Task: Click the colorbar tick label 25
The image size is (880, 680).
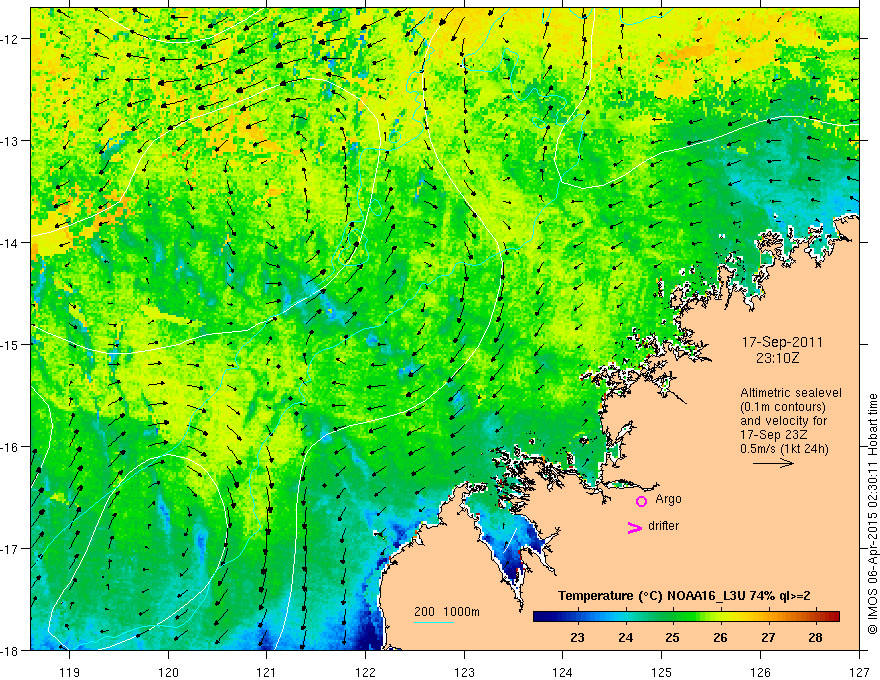Action: pos(672,637)
